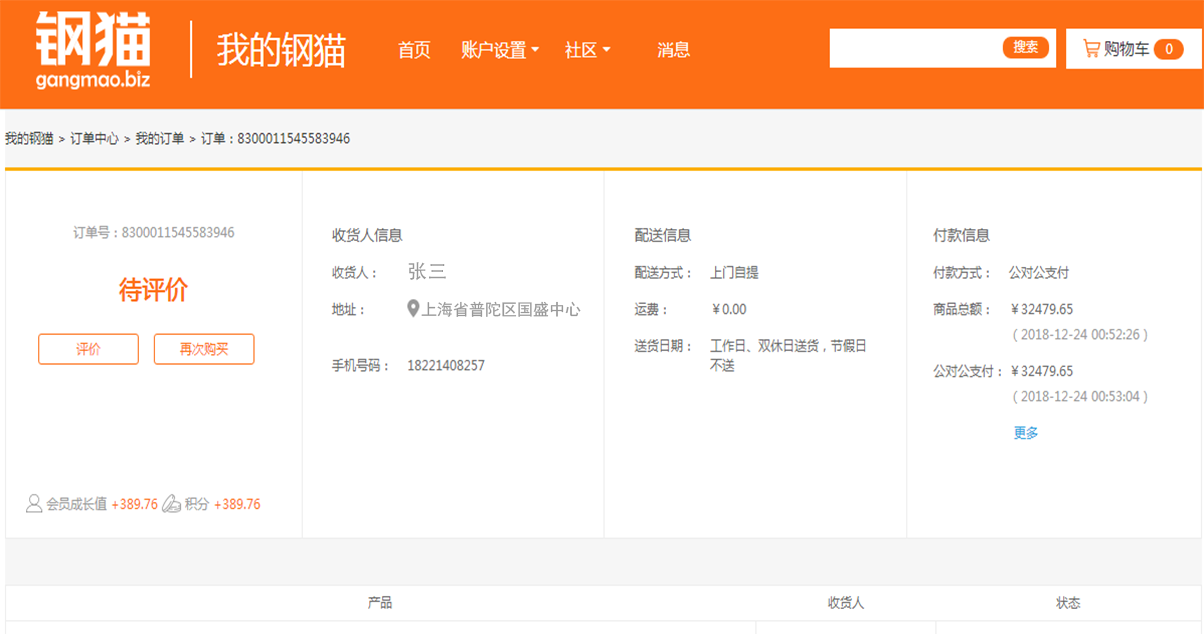The height and width of the screenshot is (634, 1204).
Task: Click the recipient name 张三
Action: click(x=427, y=271)
